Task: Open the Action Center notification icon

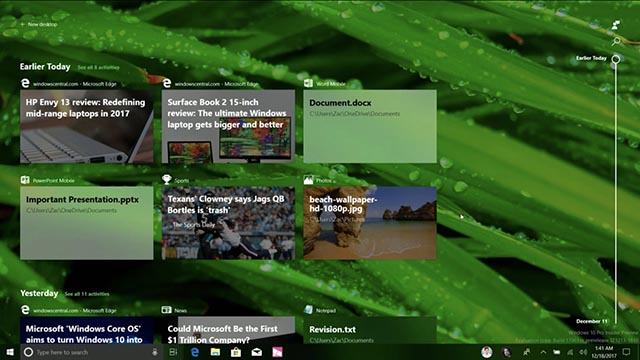Action: click(x=627, y=351)
